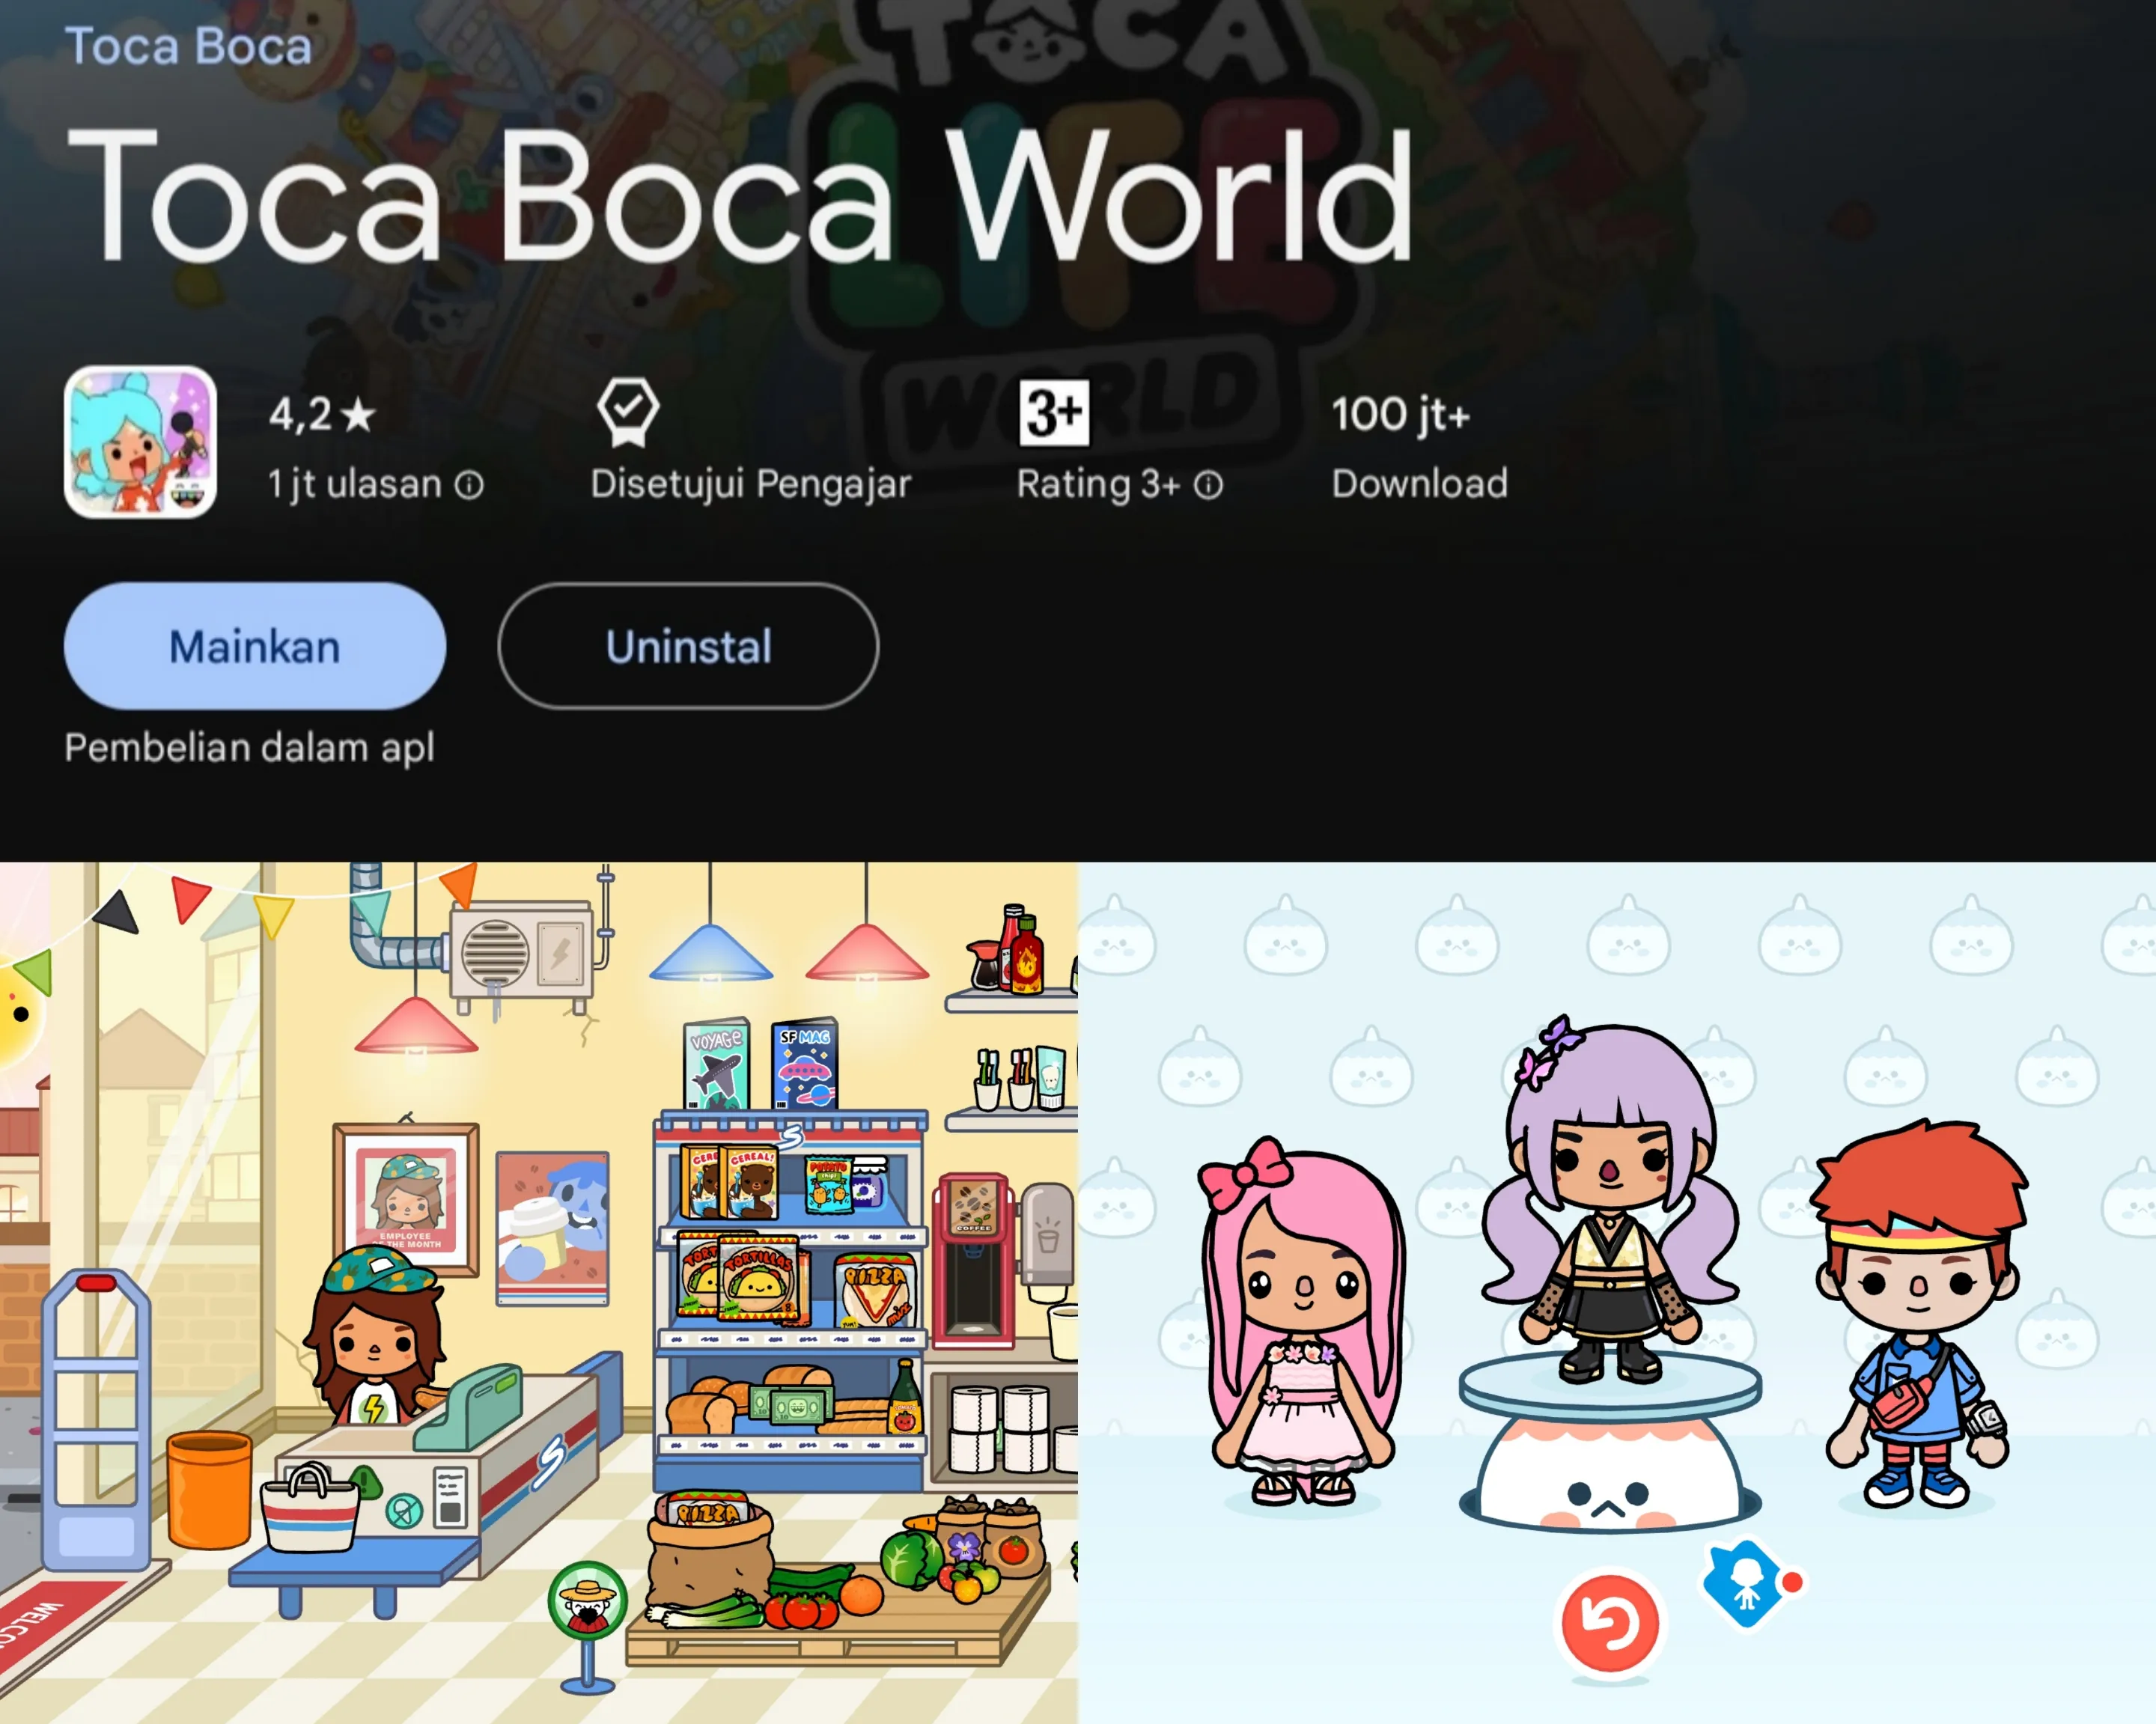Select the pink-haired girl character
Viewport: 2156px width, 1724px height.
tap(1302, 1322)
